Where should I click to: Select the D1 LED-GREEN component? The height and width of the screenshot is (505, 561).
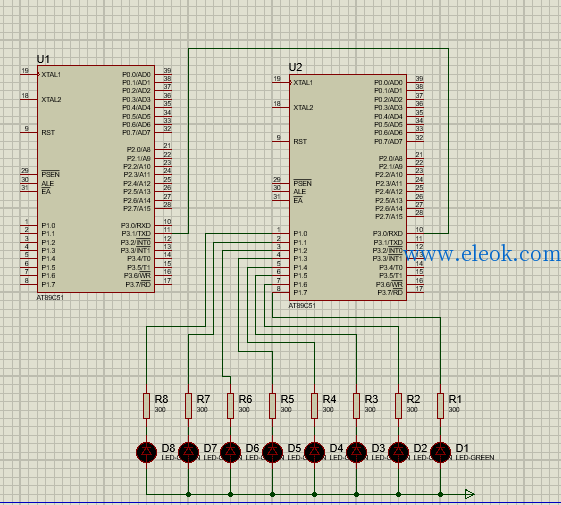point(440,452)
